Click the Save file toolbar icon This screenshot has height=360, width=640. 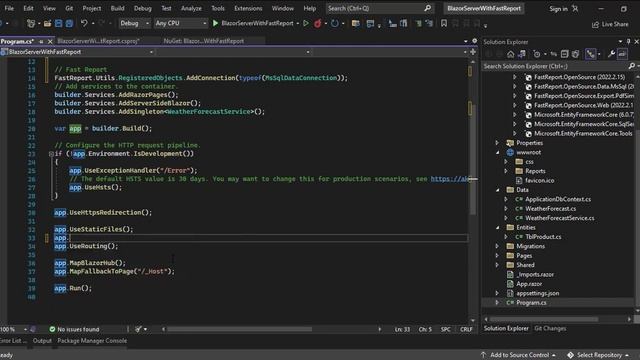click(58, 24)
